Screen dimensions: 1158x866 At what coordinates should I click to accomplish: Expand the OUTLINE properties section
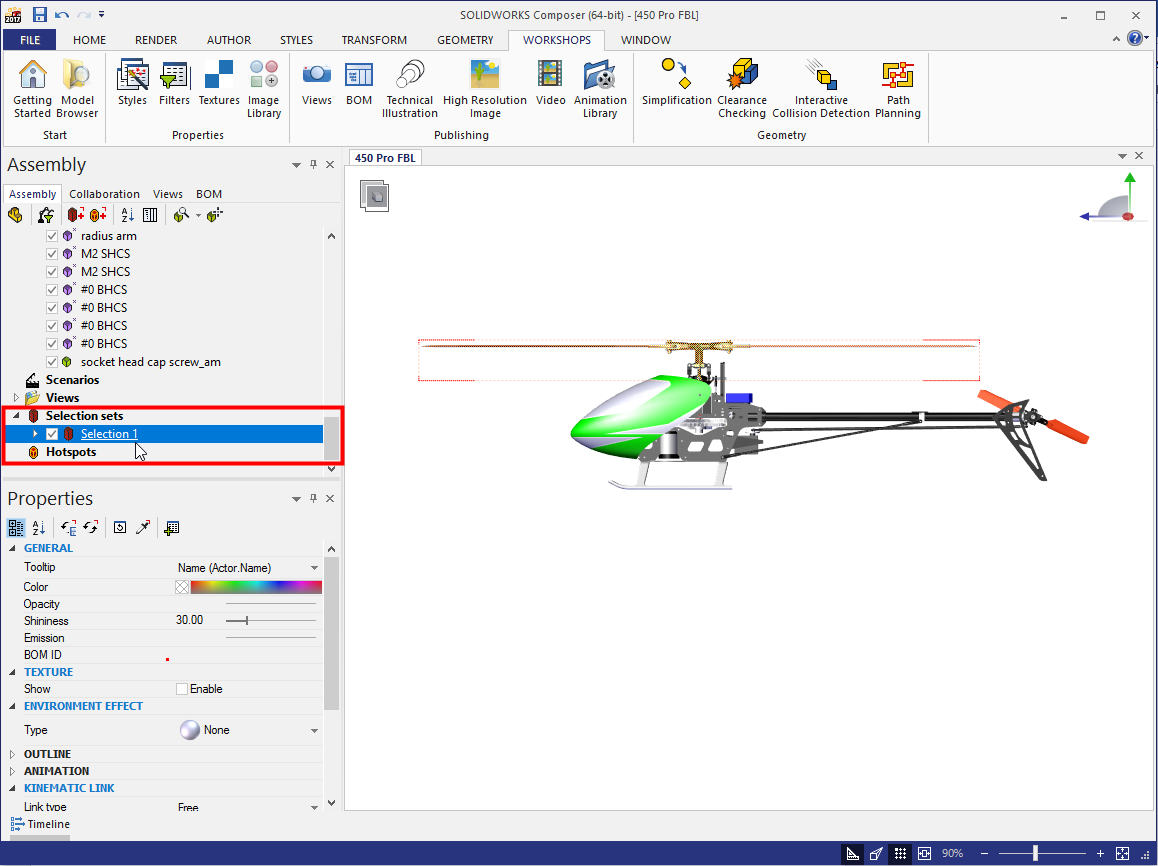pyautogui.click(x=13, y=754)
